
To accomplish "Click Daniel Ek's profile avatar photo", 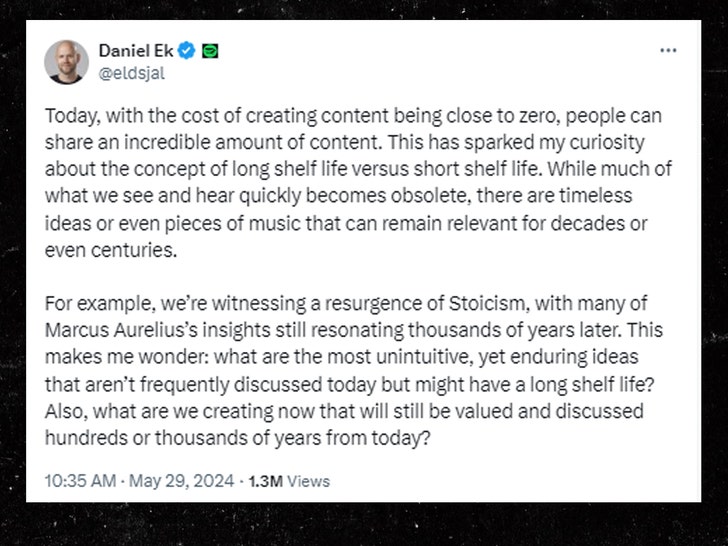I will tap(66, 62).
